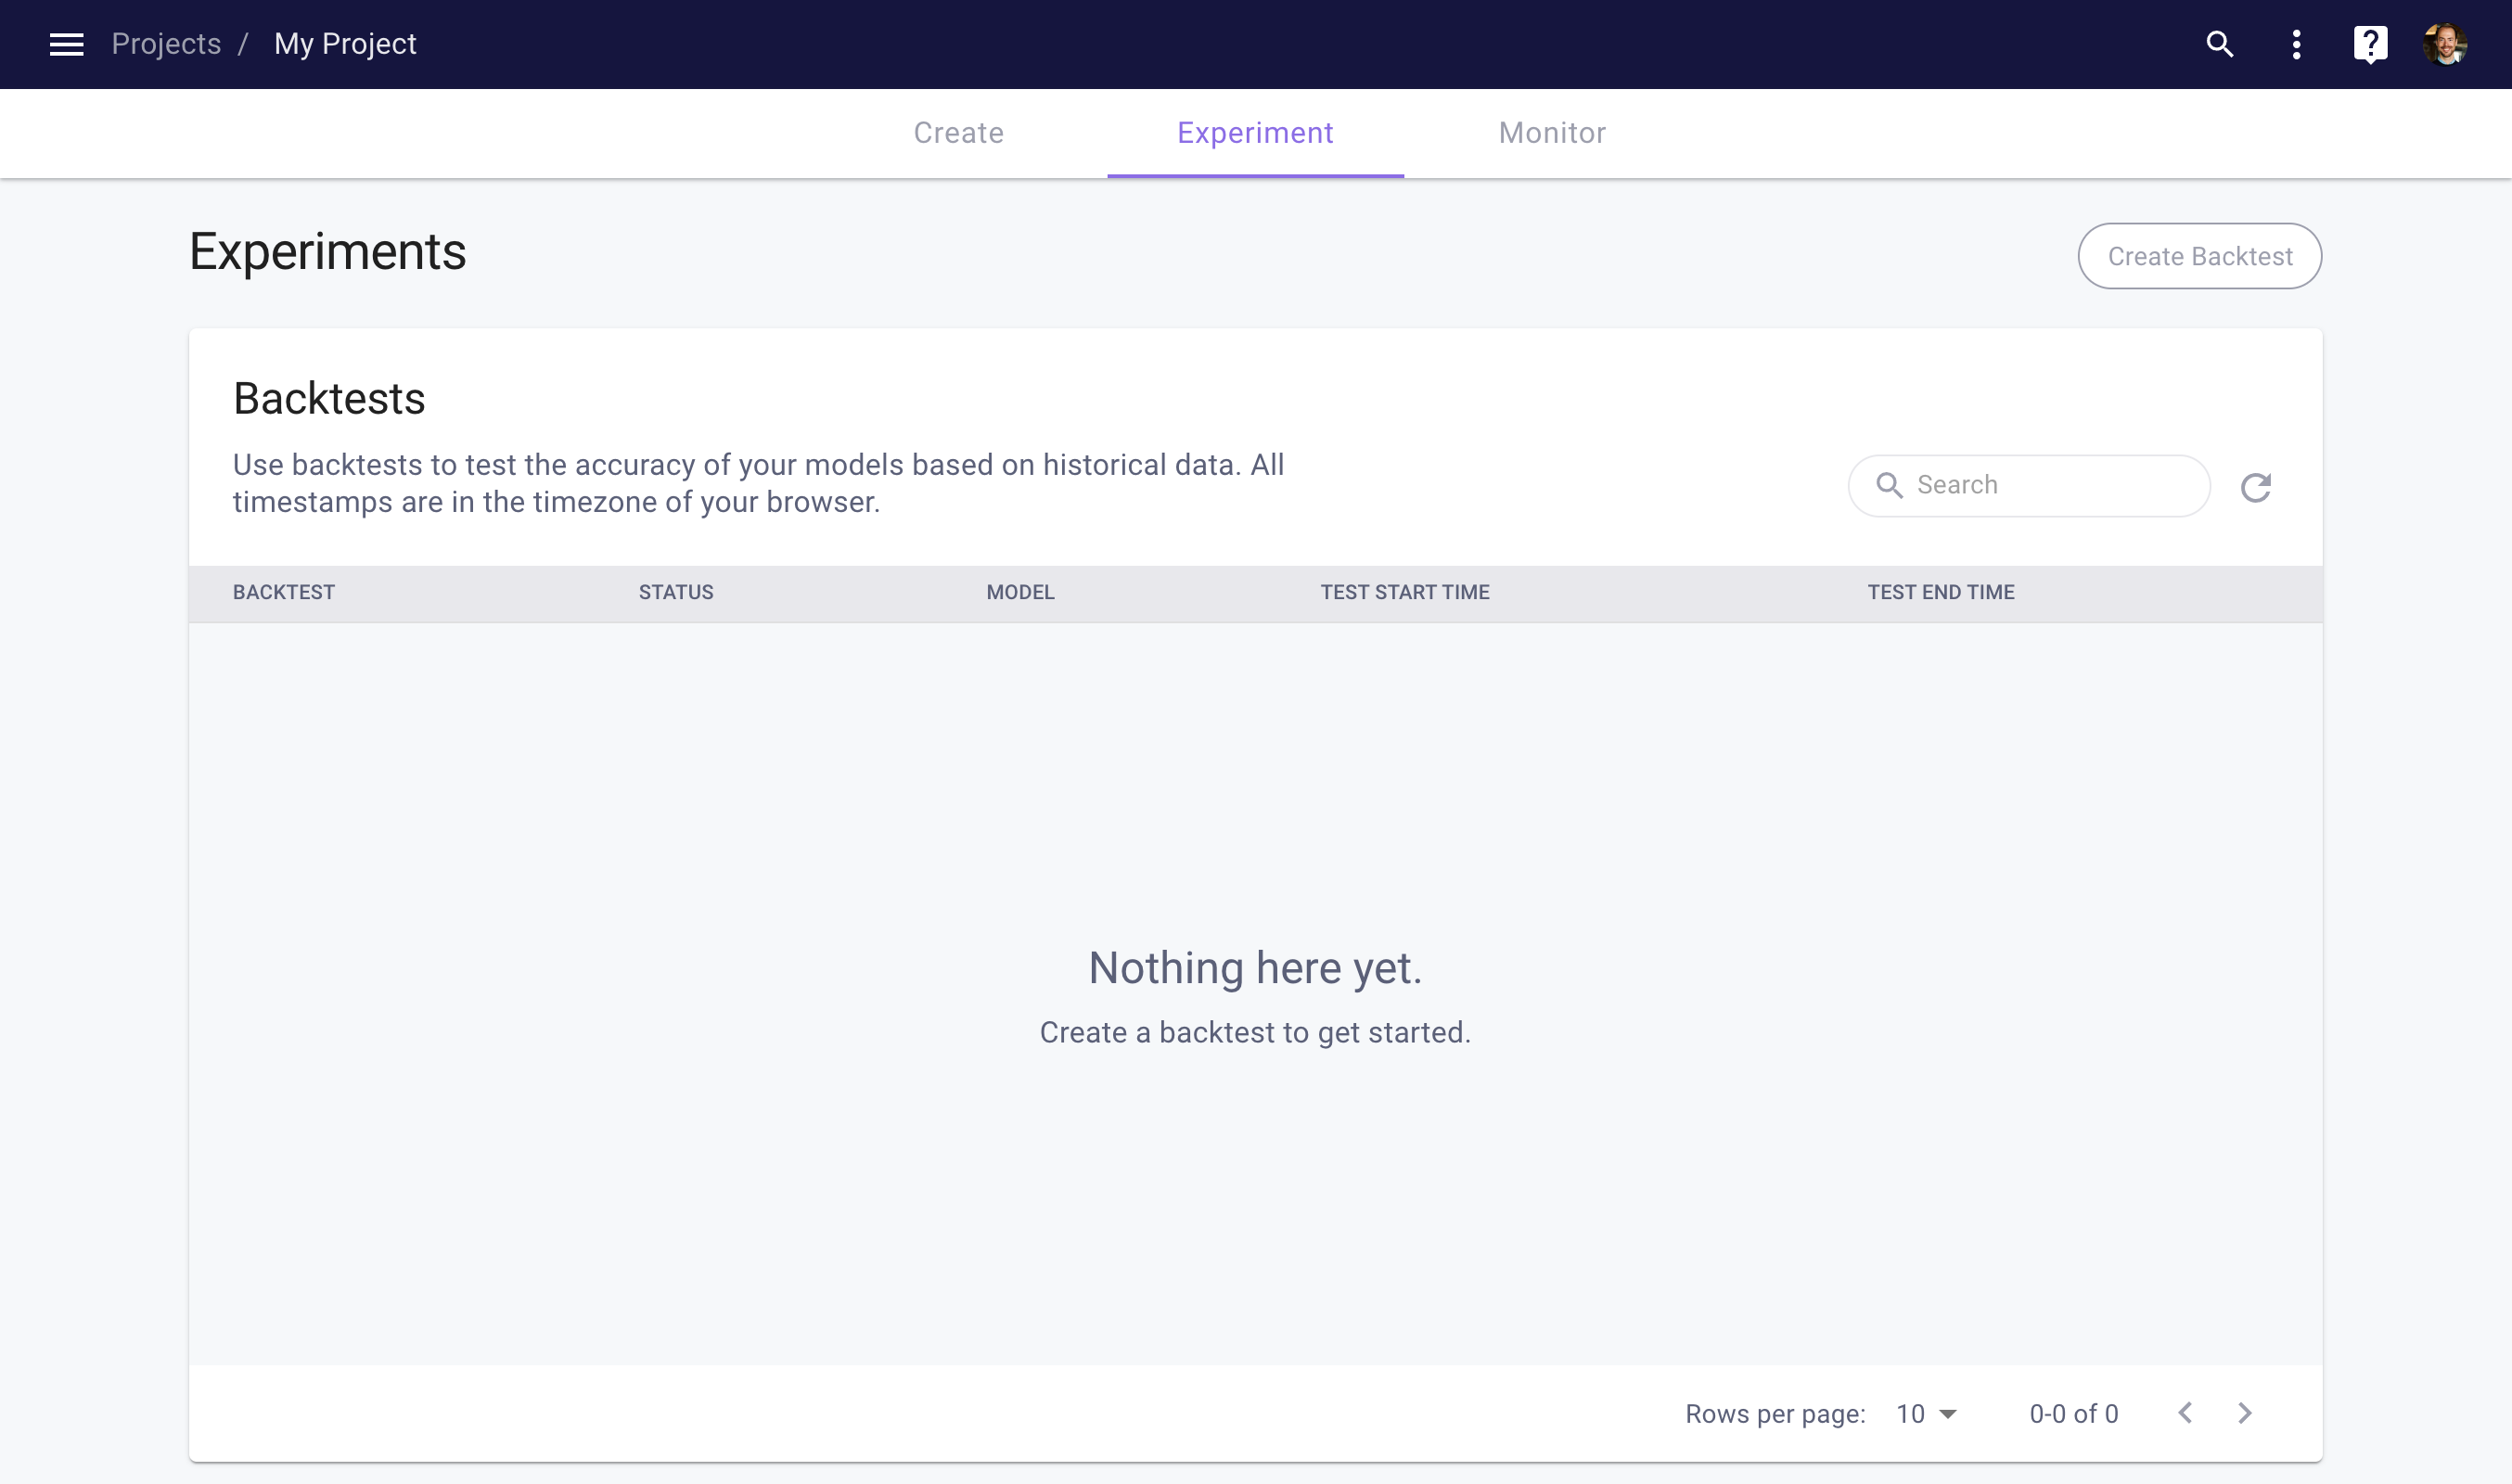Go to previous page of results
The height and width of the screenshot is (1484, 2512).
(x=2185, y=1412)
